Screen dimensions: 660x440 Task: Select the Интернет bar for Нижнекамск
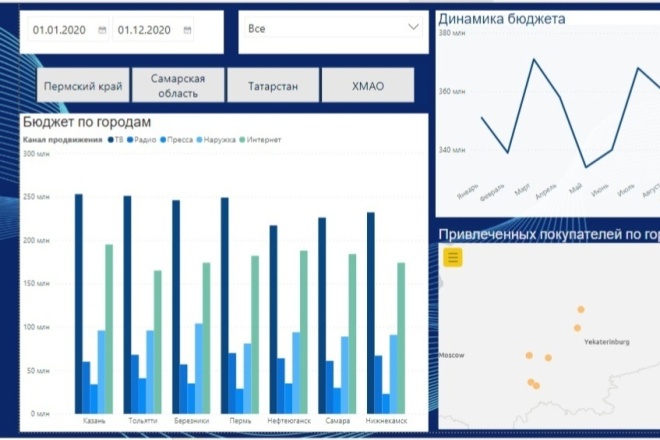pos(401,338)
